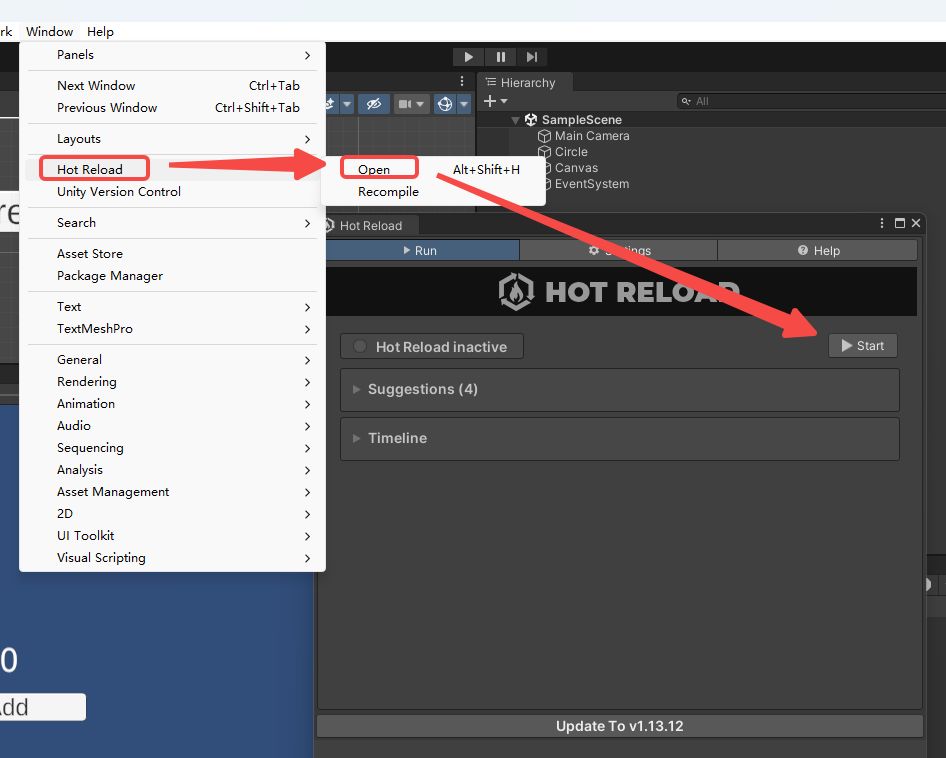This screenshot has width=946, height=758.
Task: Click Recompile in Hot Reload submenu
Action: point(433,191)
